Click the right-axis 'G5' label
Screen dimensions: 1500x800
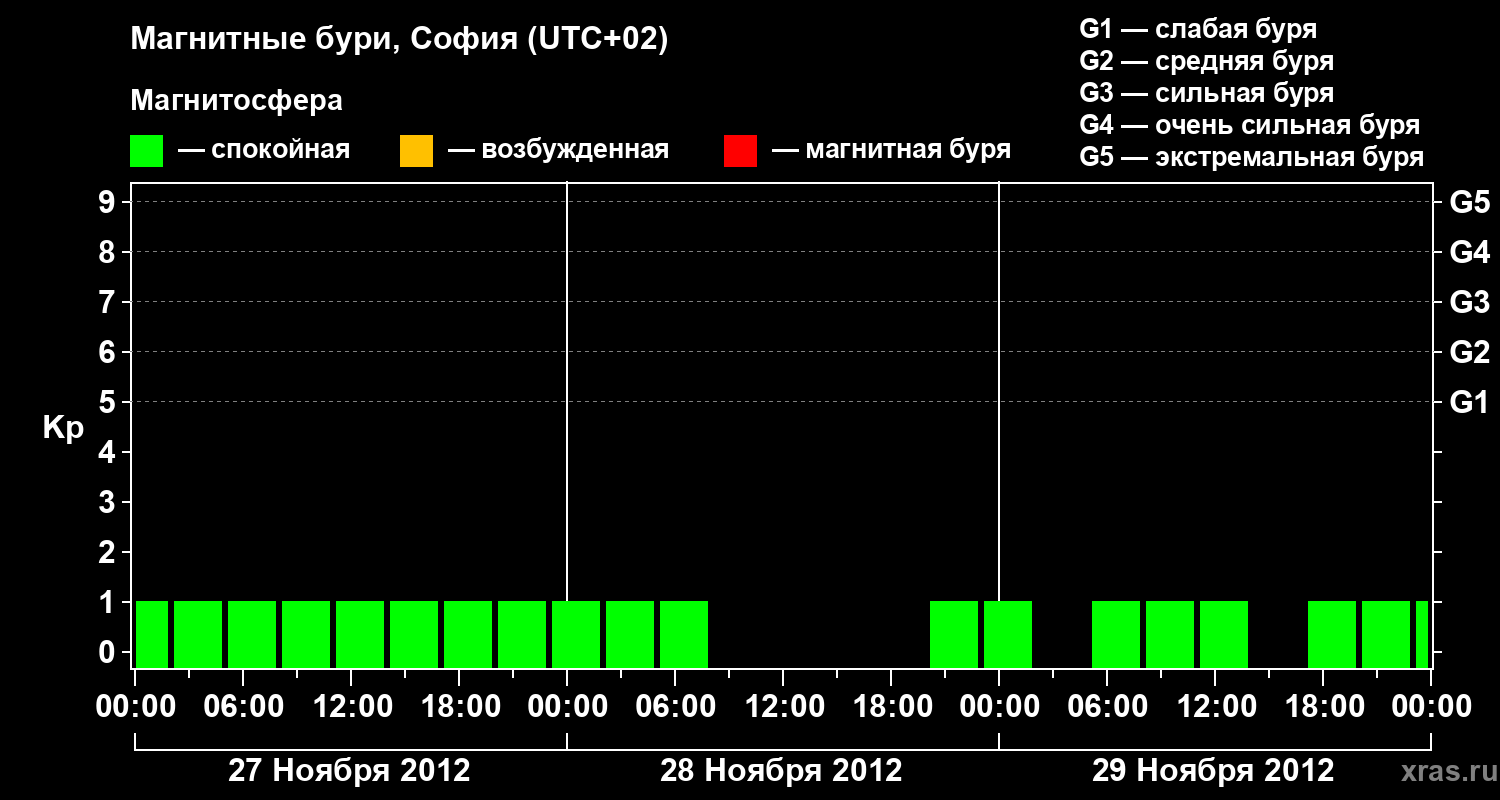[x=1470, y=202]
